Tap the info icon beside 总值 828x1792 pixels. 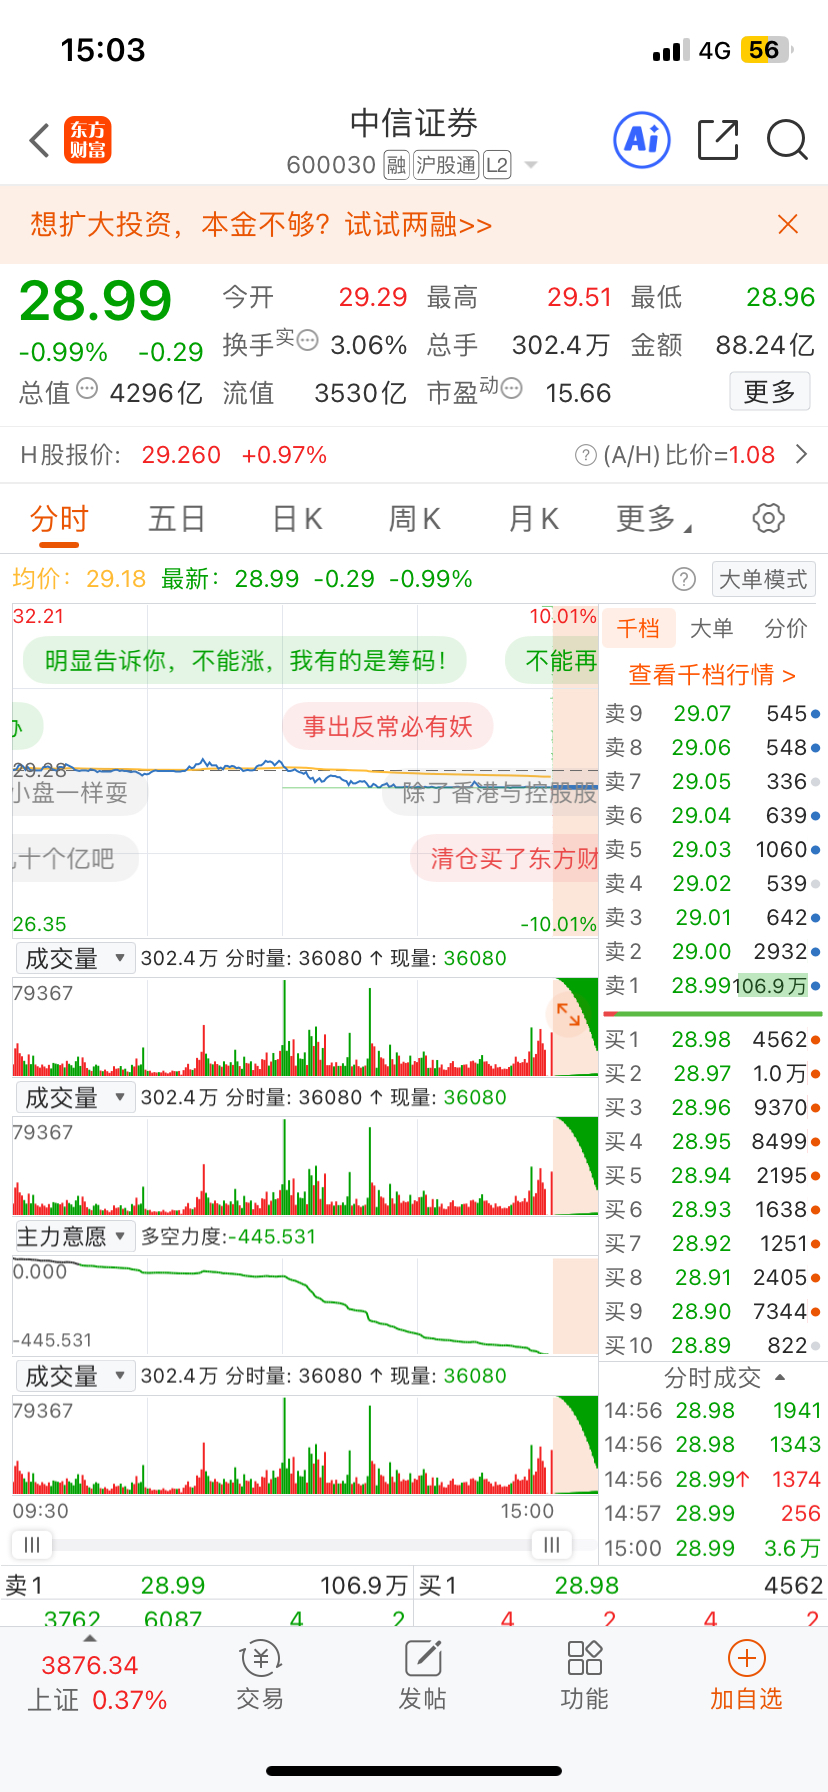pyautogui.click(x=88, y=388)
